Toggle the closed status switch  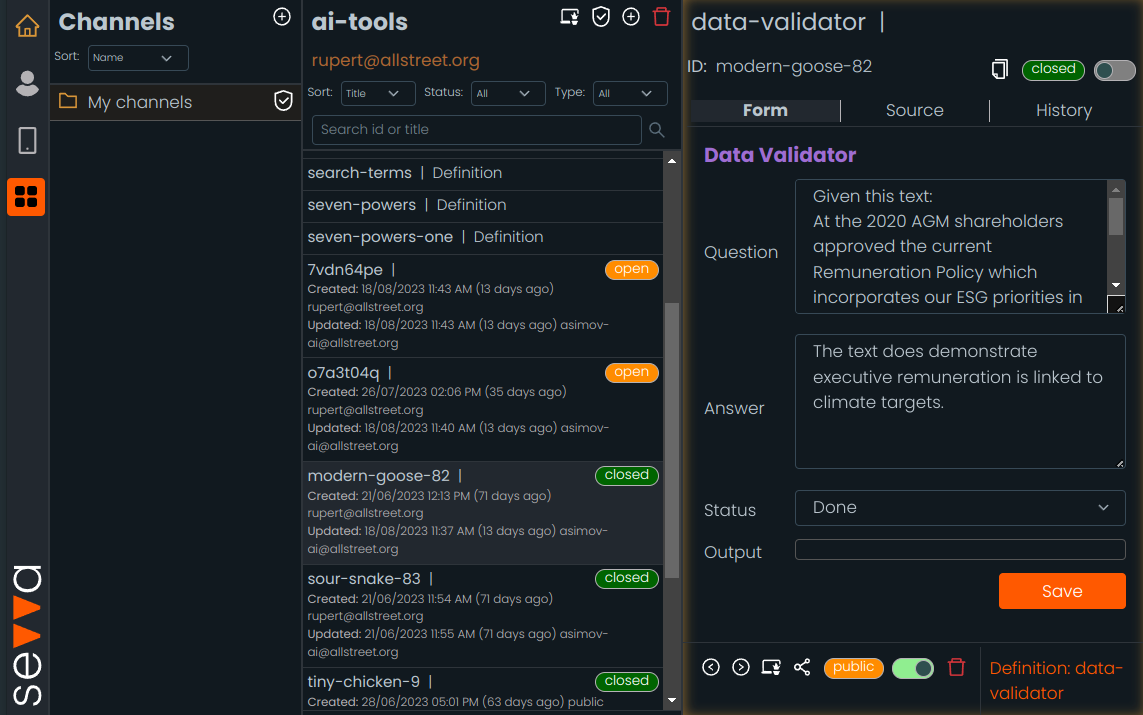point(1114,70)
